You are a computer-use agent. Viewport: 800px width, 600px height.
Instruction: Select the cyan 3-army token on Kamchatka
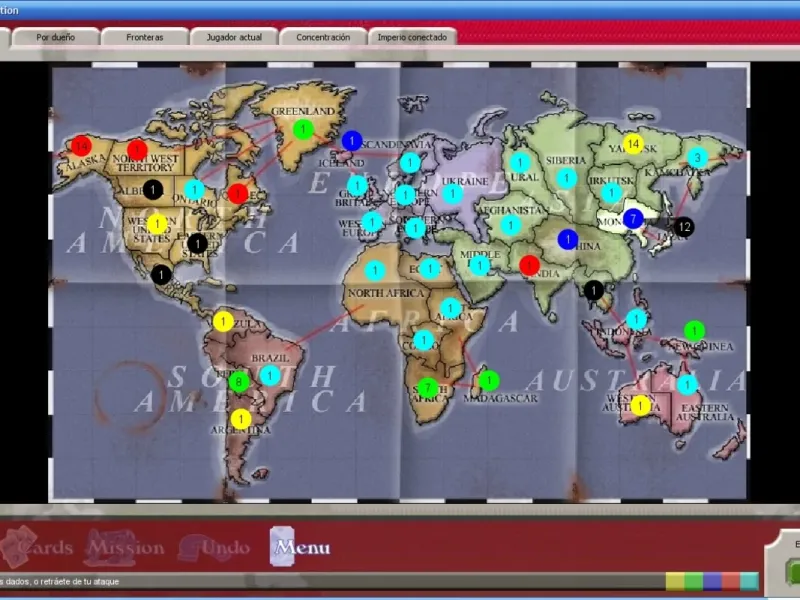click(697, 158)
